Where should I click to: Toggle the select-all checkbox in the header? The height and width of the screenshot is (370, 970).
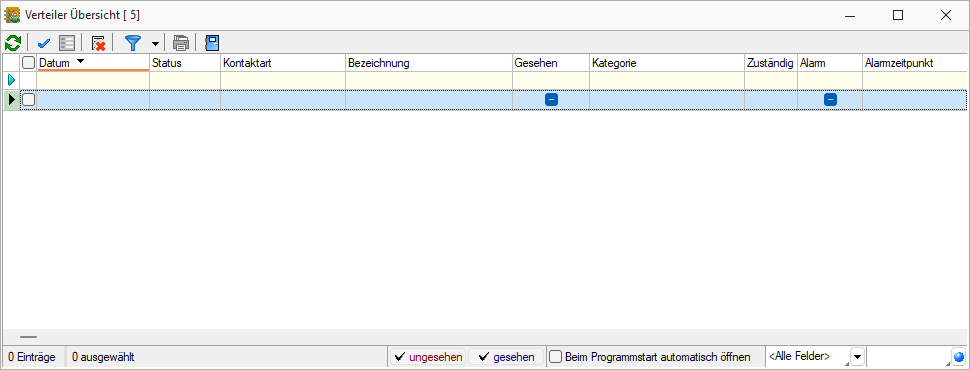pos(28,62)
